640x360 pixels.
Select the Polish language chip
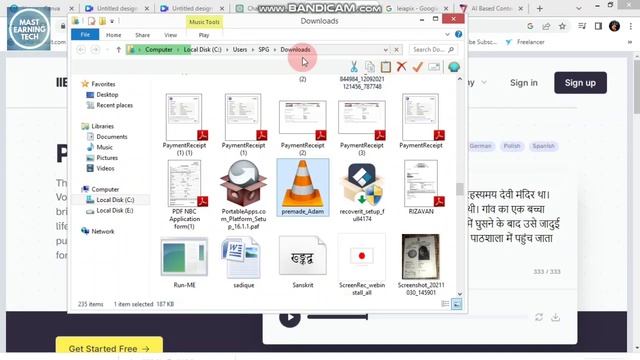[512, 146]
